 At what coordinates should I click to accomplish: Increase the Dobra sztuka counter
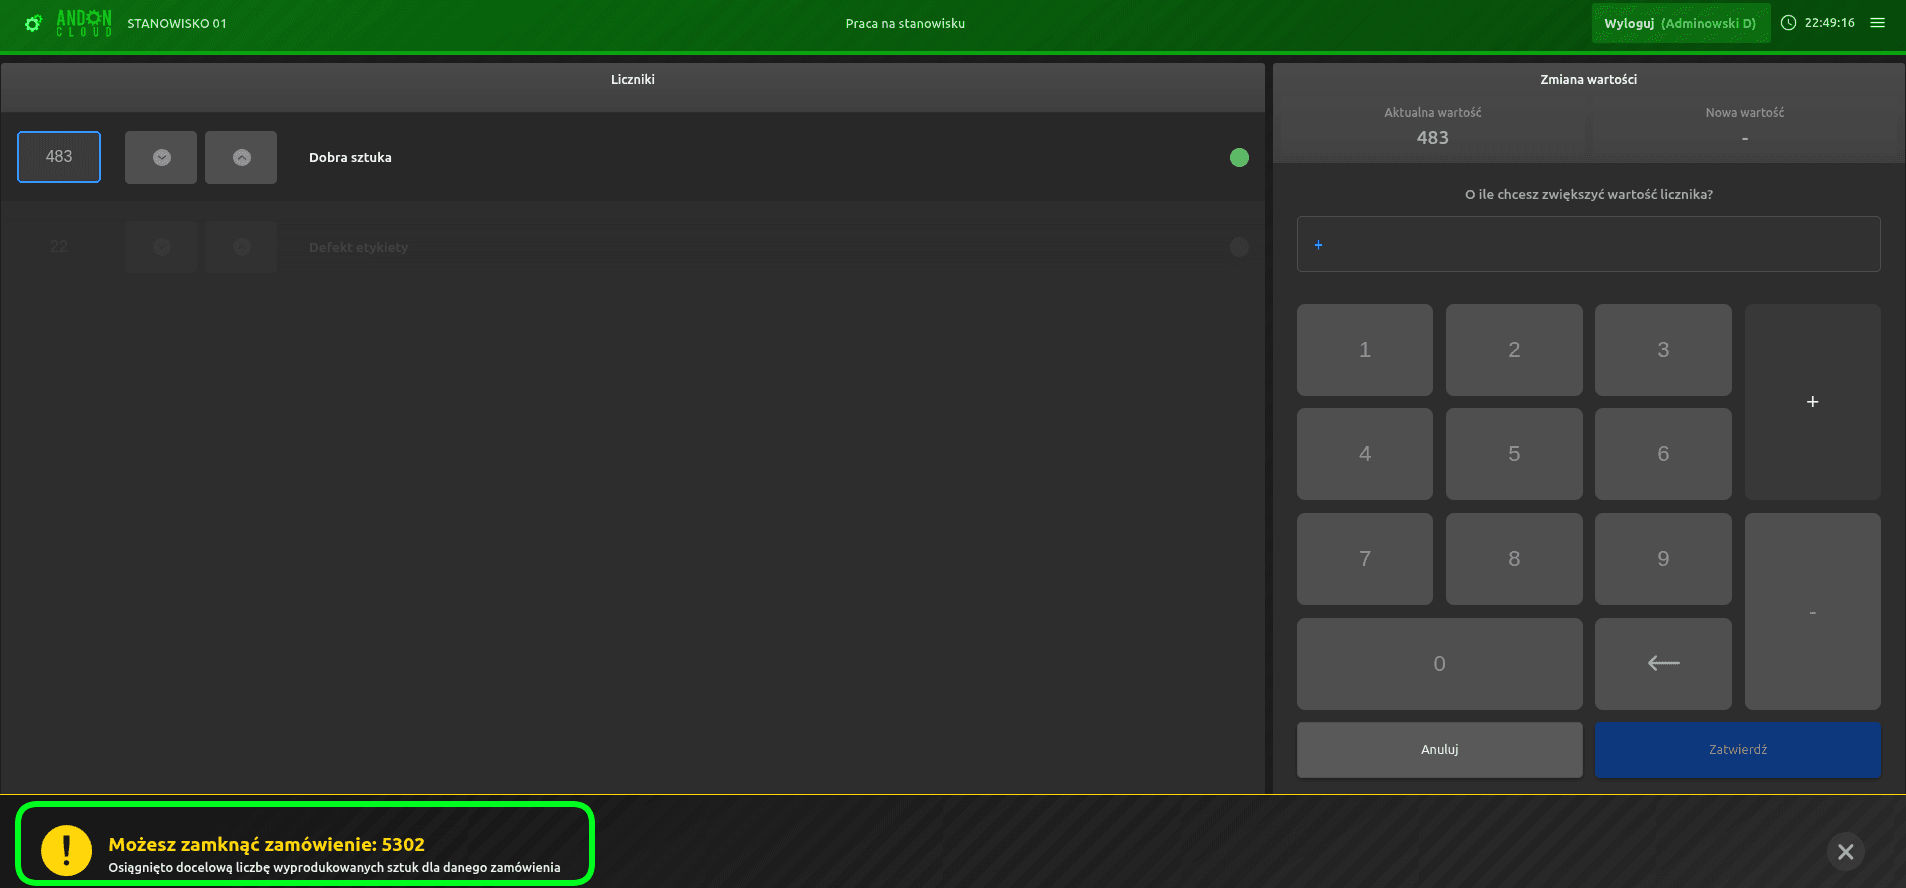[x=241, y=158]
